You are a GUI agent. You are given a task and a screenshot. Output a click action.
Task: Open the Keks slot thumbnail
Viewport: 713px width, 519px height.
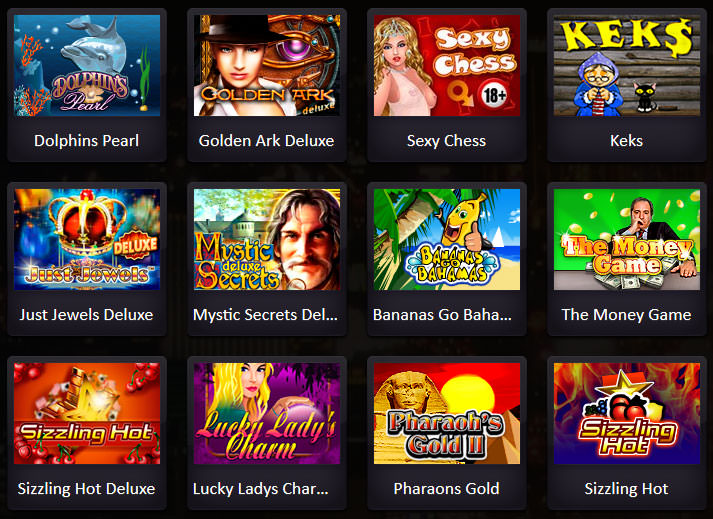627,66
